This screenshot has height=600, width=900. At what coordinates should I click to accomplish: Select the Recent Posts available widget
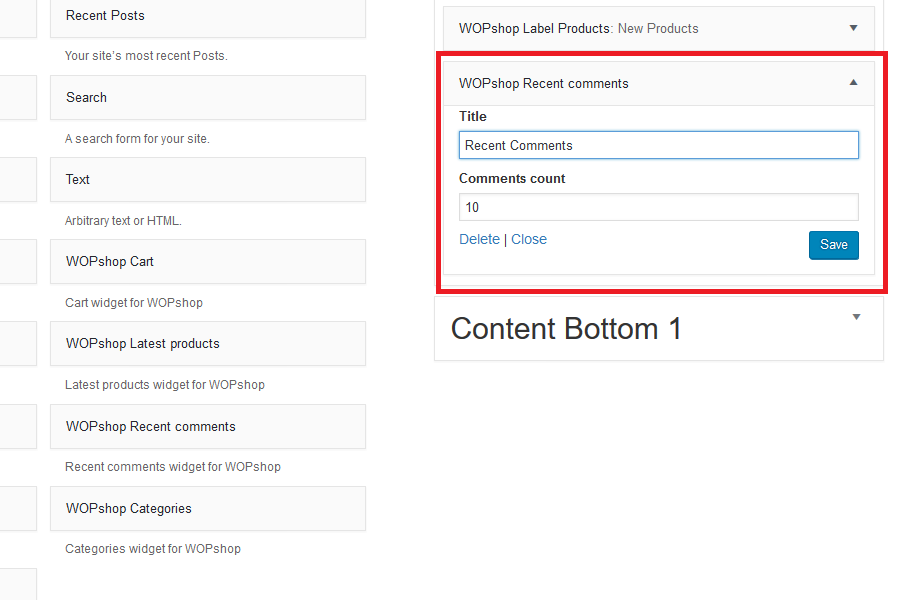[207, 16]
